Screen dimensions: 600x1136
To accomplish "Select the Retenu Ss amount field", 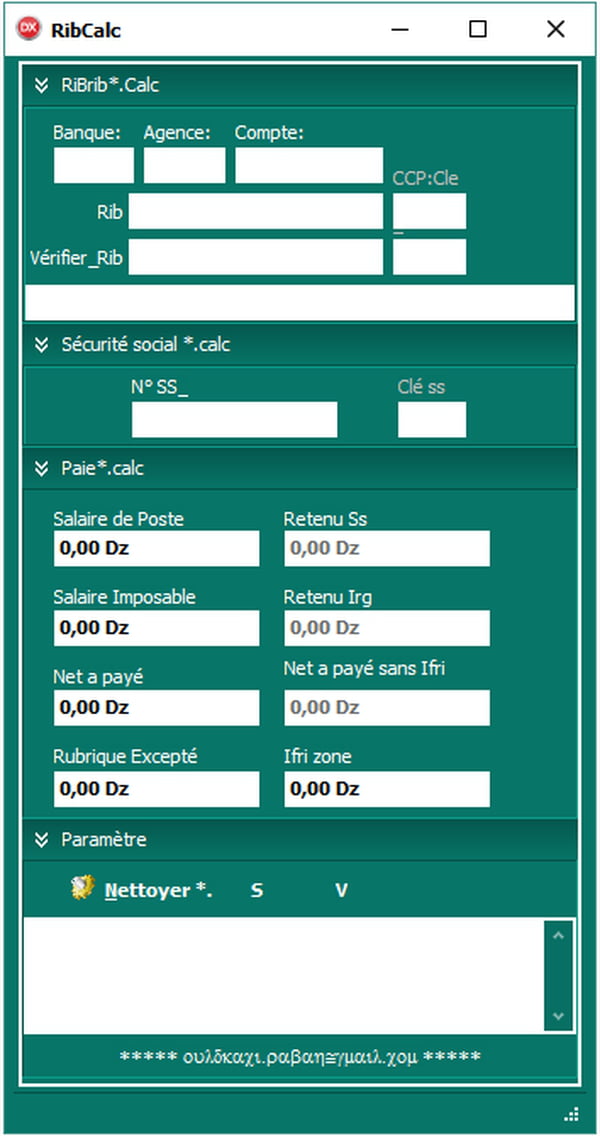I will 387,548.
